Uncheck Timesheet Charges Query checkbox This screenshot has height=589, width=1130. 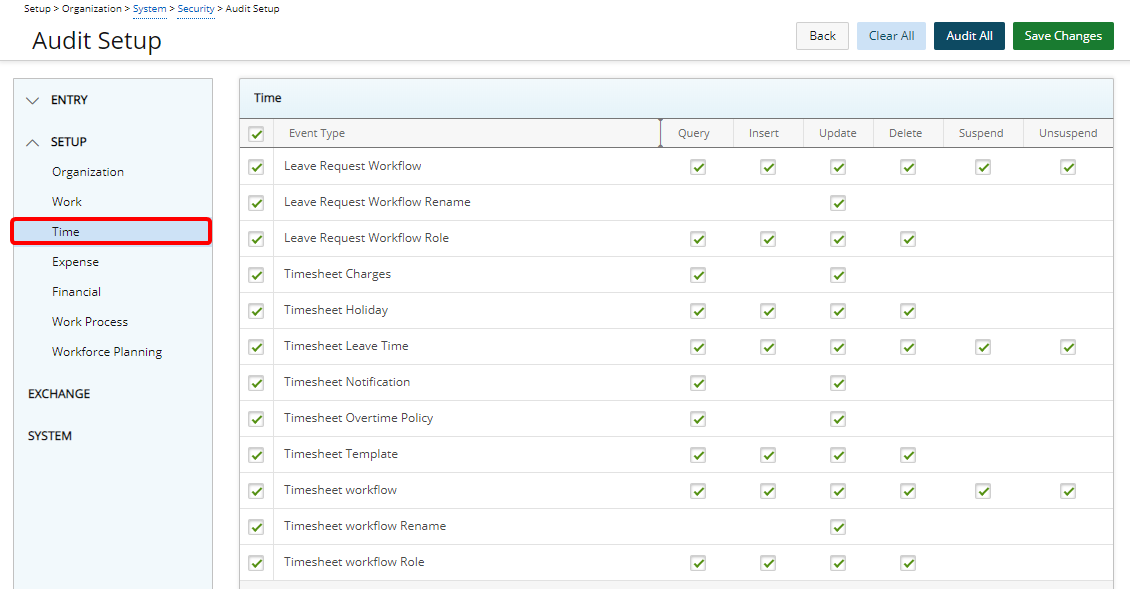tap(698, 275)
